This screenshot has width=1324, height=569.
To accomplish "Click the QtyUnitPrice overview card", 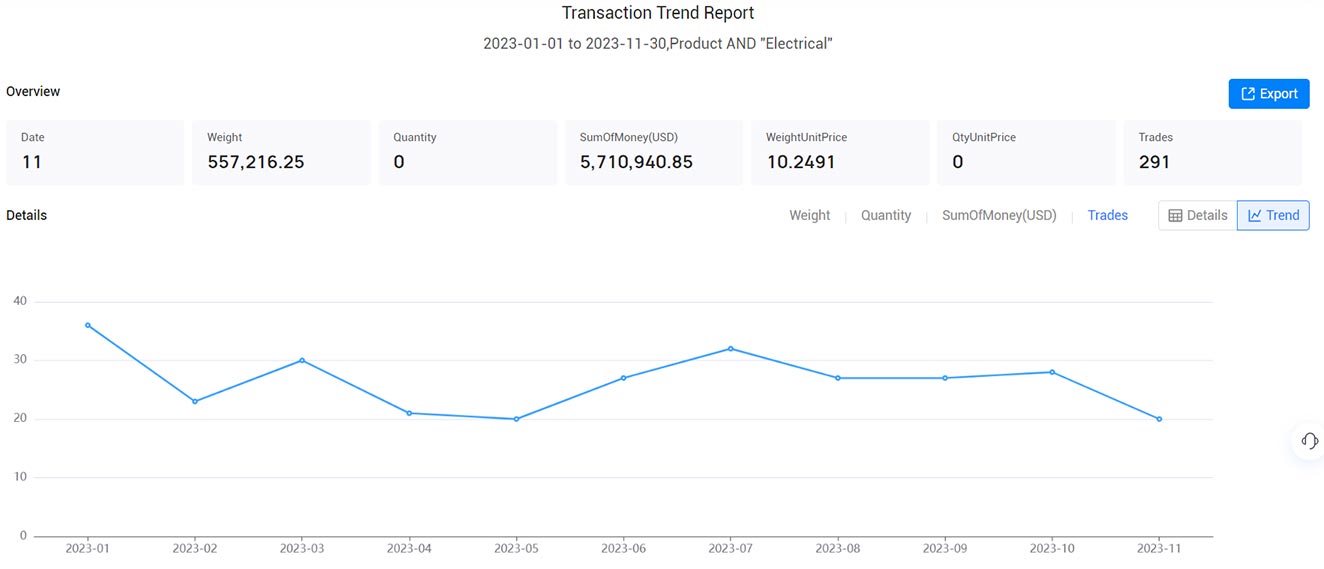I will pyautogui.click(x=1026, y=152).
